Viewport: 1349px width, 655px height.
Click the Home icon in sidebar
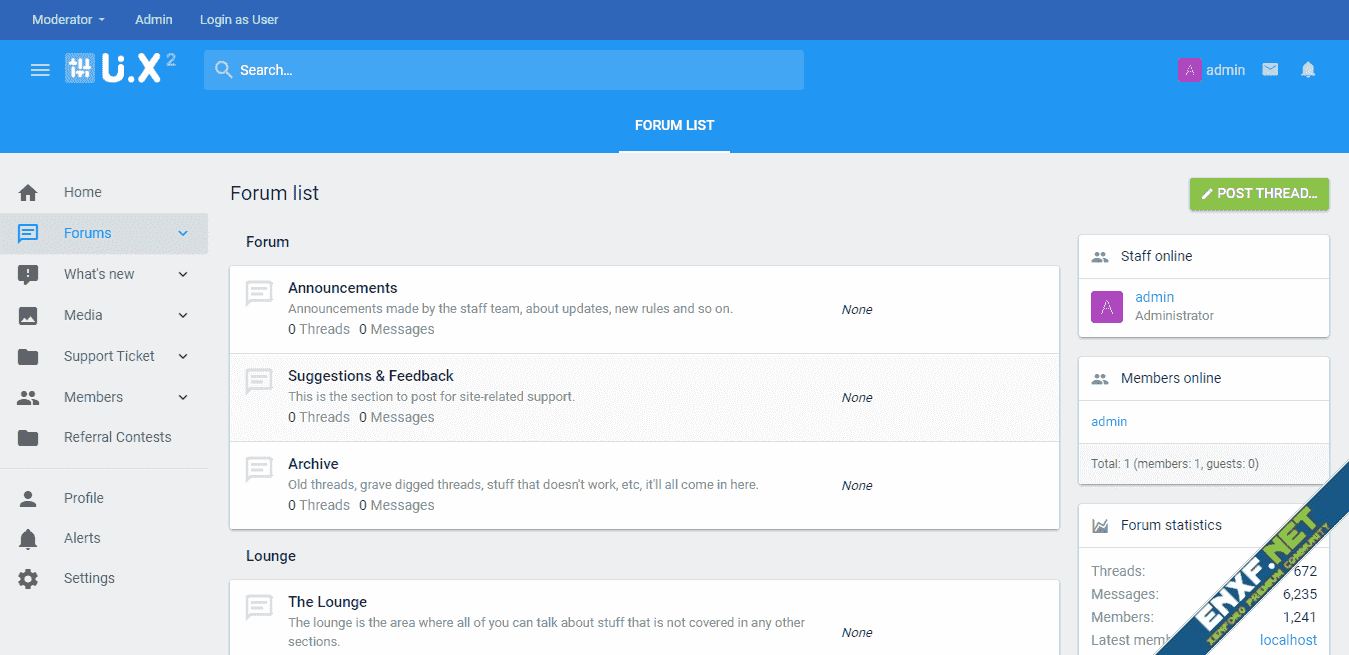tap(28, 193)
